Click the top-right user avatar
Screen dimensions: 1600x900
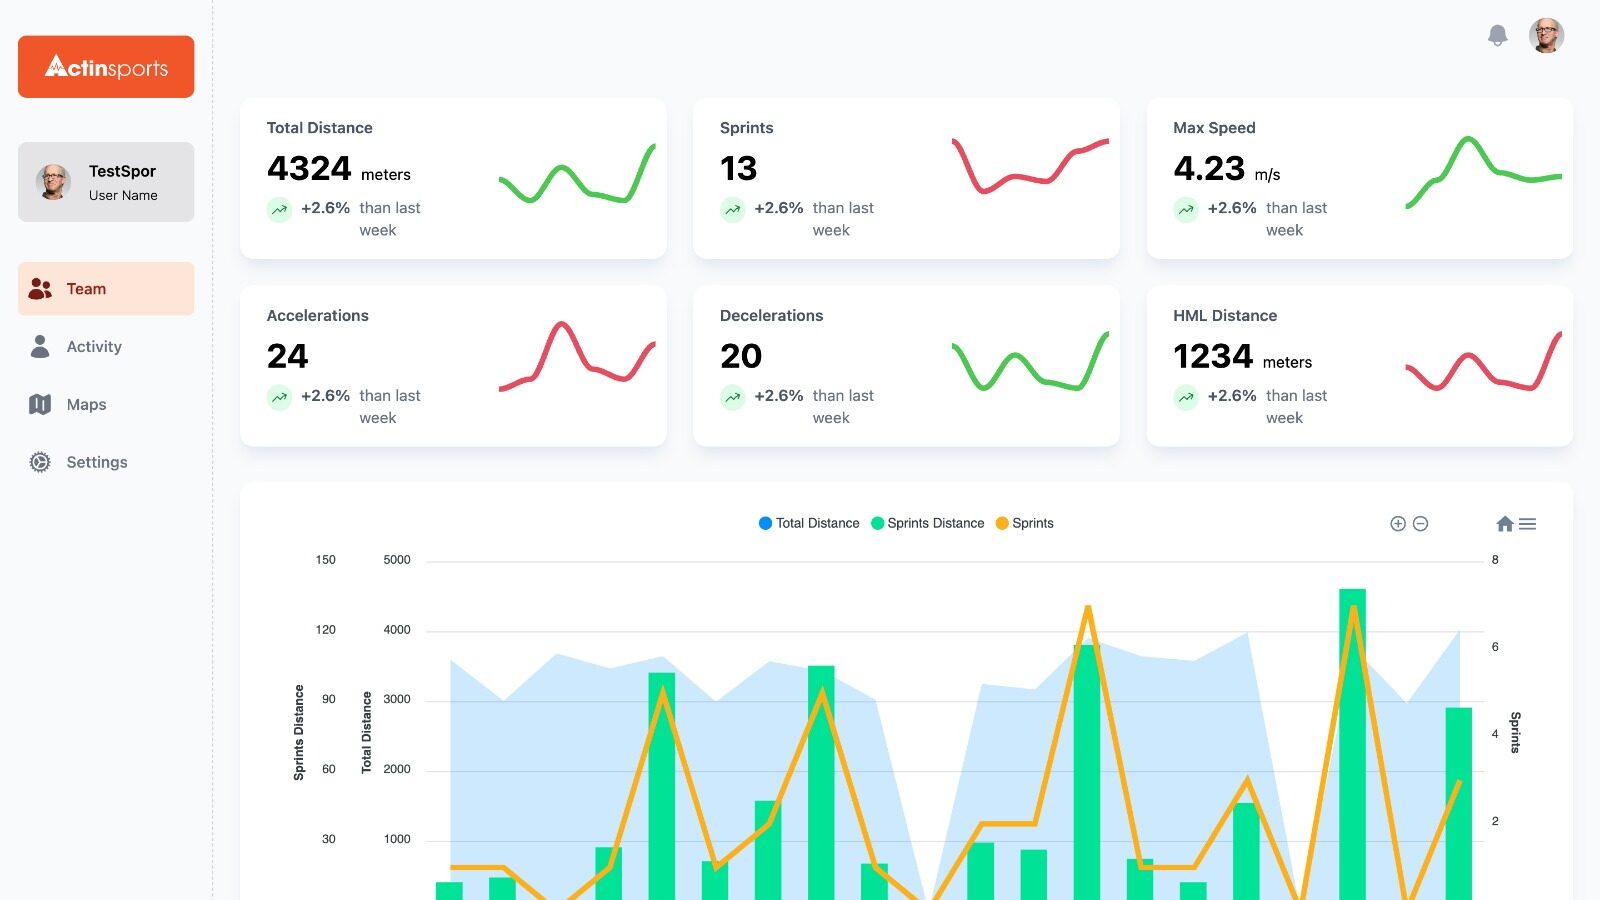click(x=1546, y=35)
